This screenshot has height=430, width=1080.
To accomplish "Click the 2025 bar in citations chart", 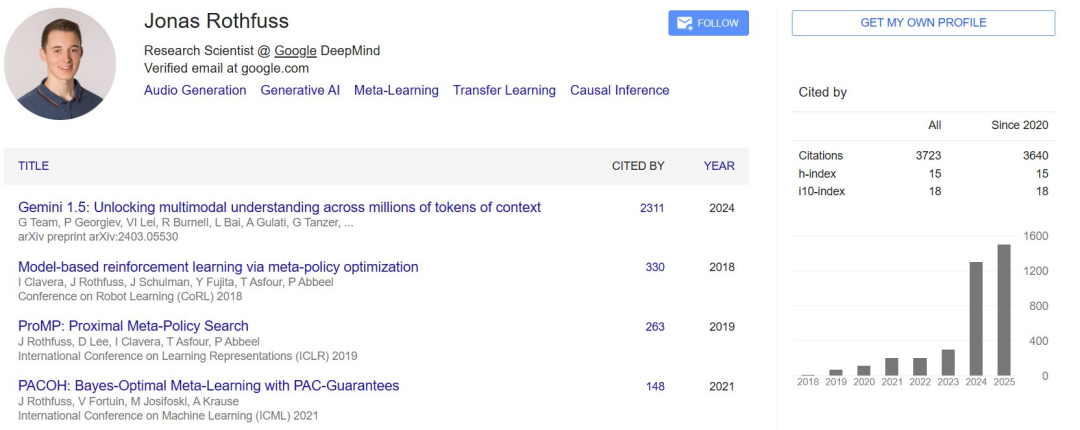I will (x=1004, y=310).
